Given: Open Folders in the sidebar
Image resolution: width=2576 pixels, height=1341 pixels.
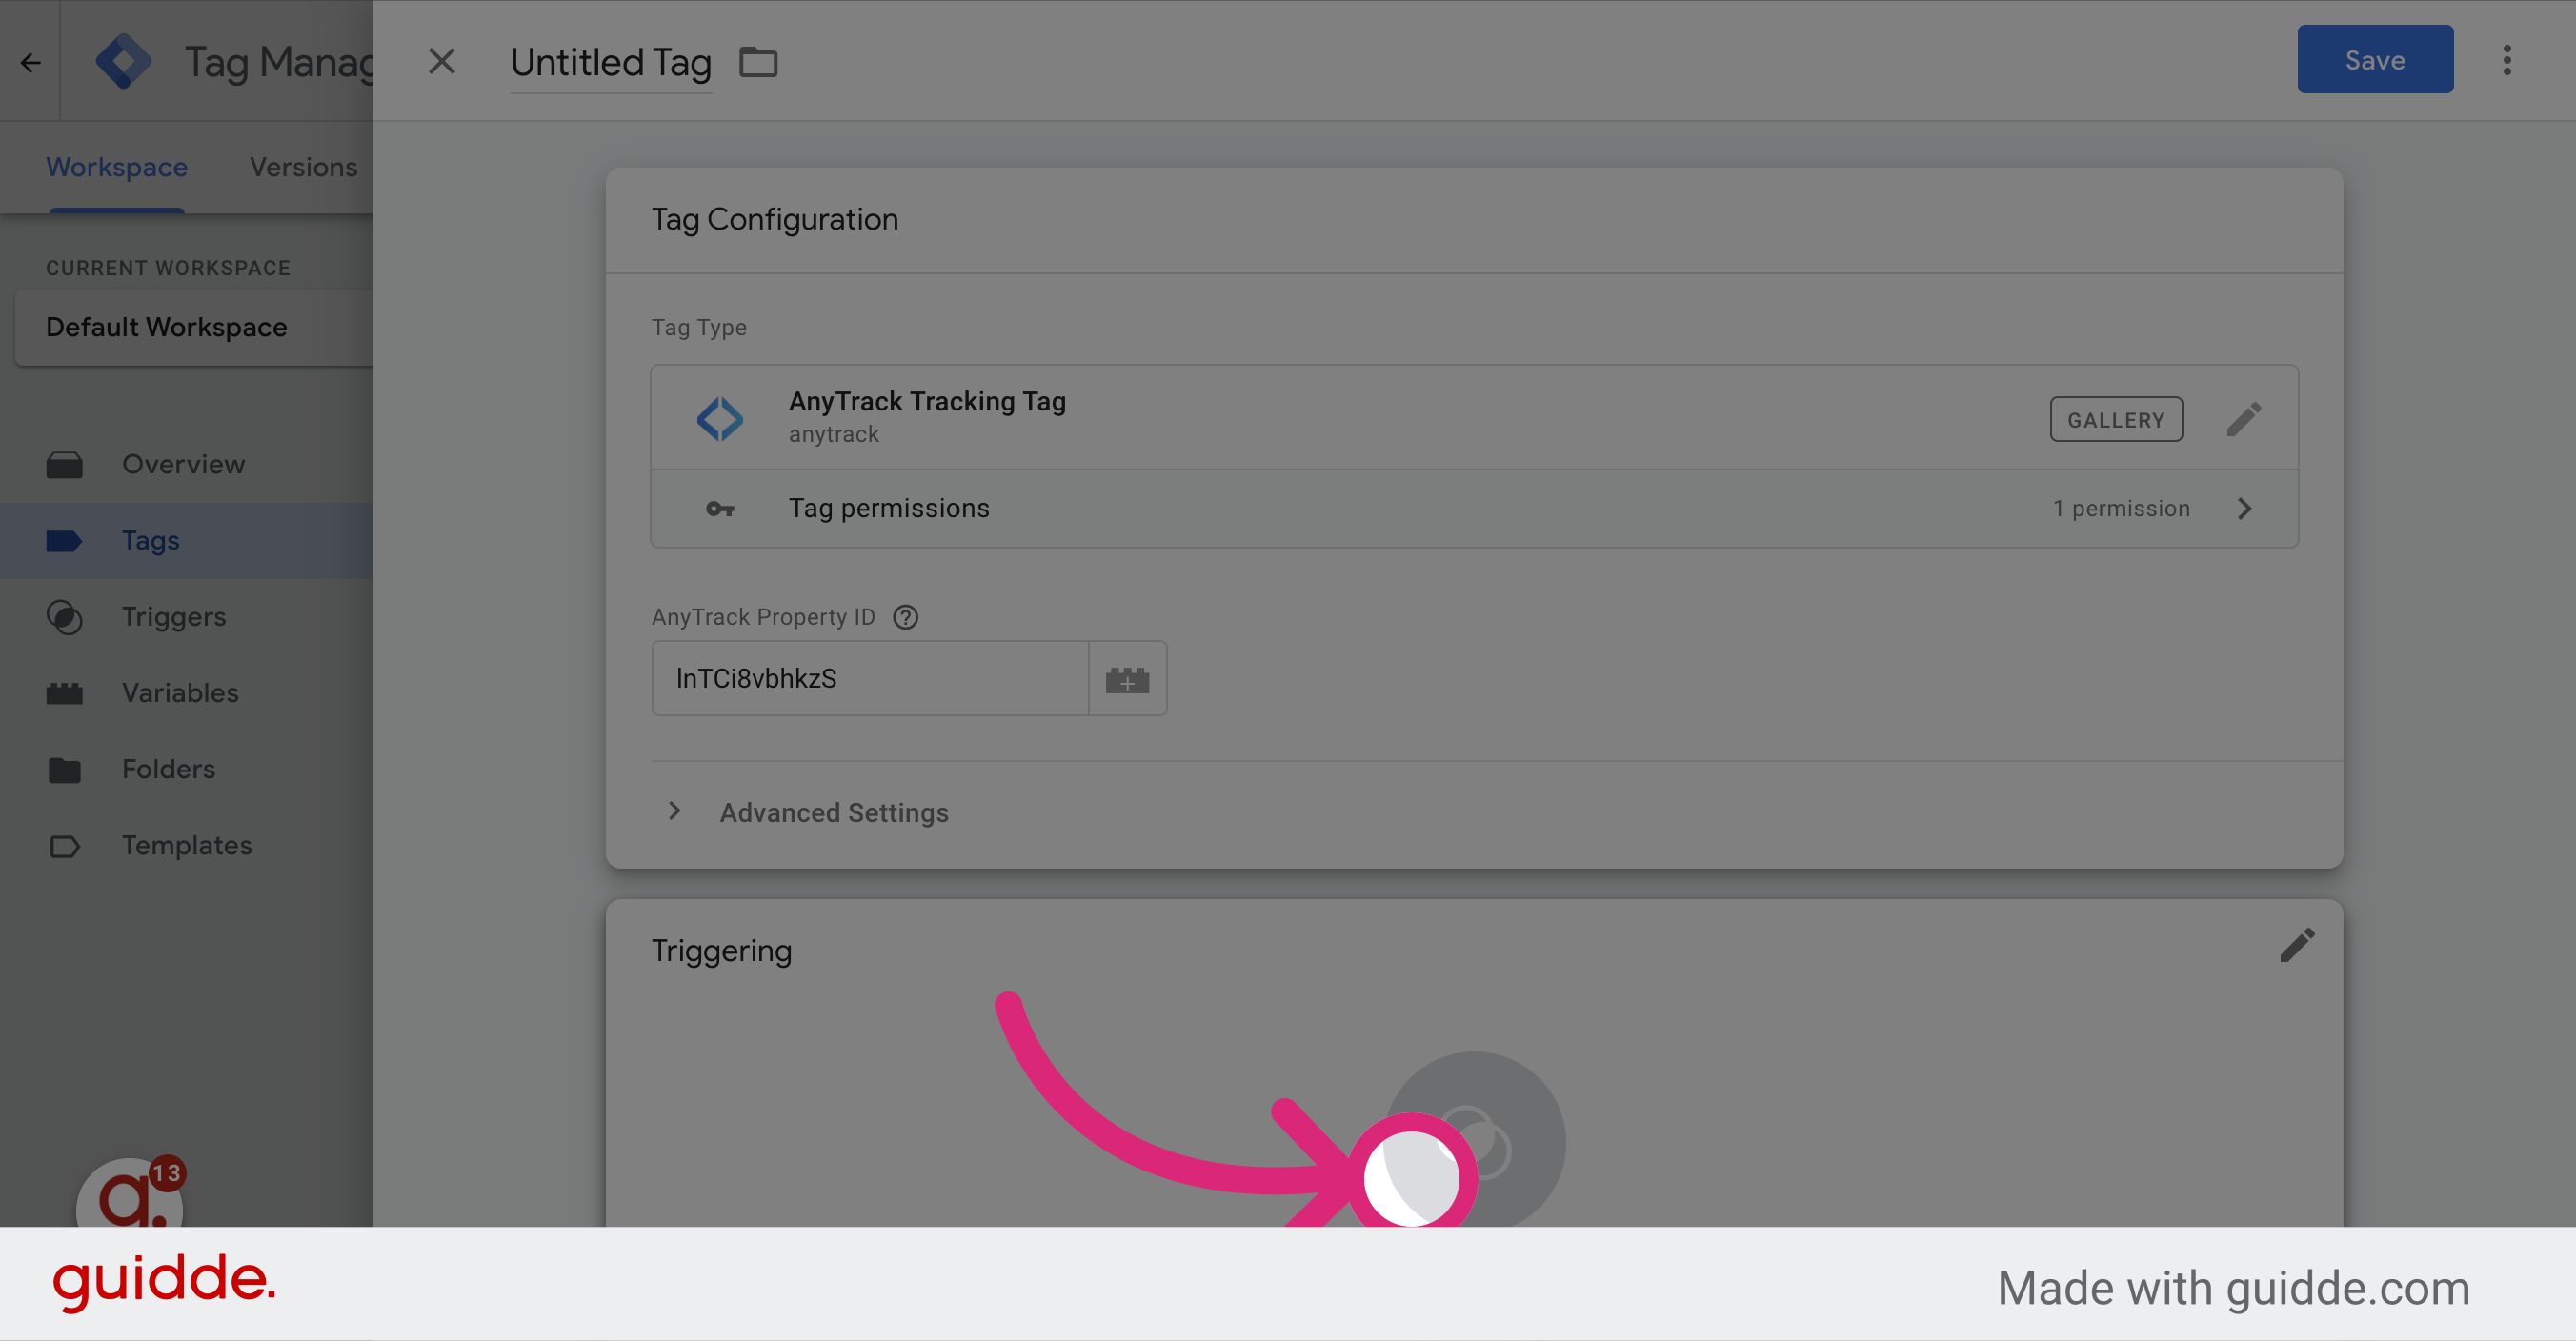Looking at the screenshot, I should 187,769.
